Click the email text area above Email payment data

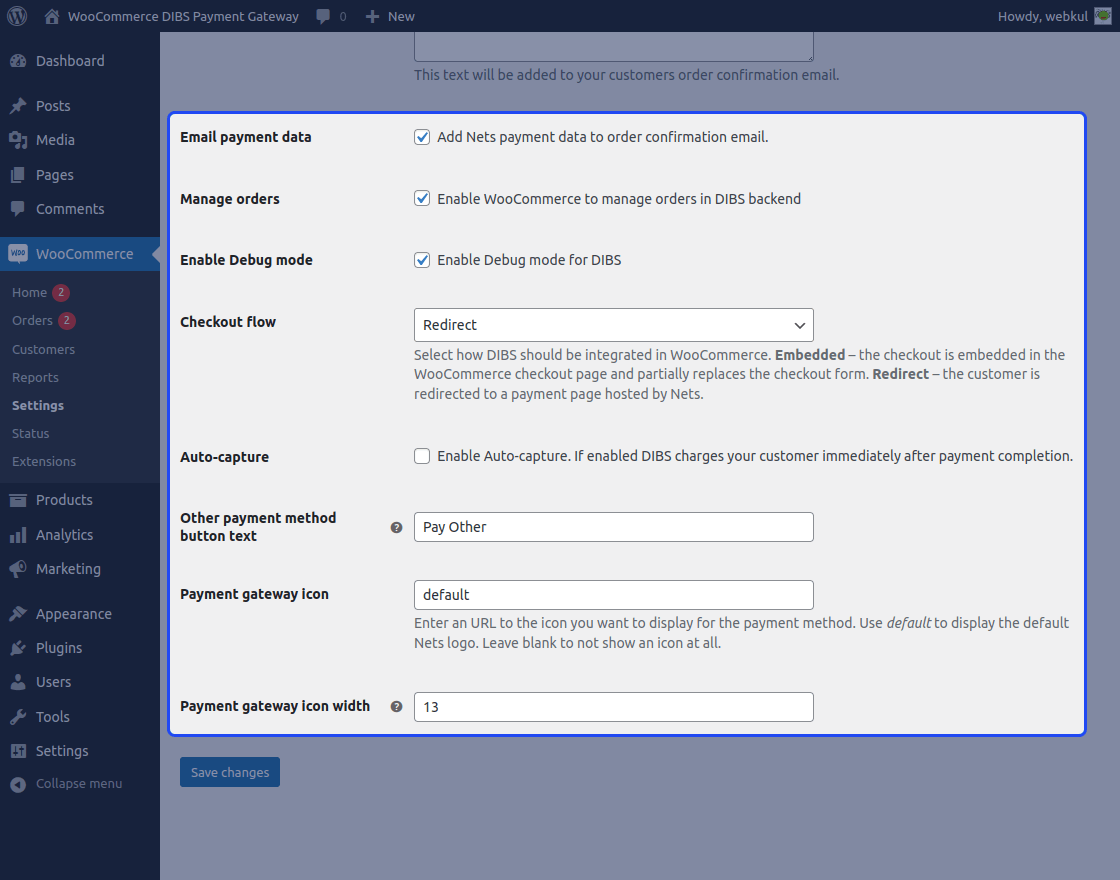click(614, 46)
